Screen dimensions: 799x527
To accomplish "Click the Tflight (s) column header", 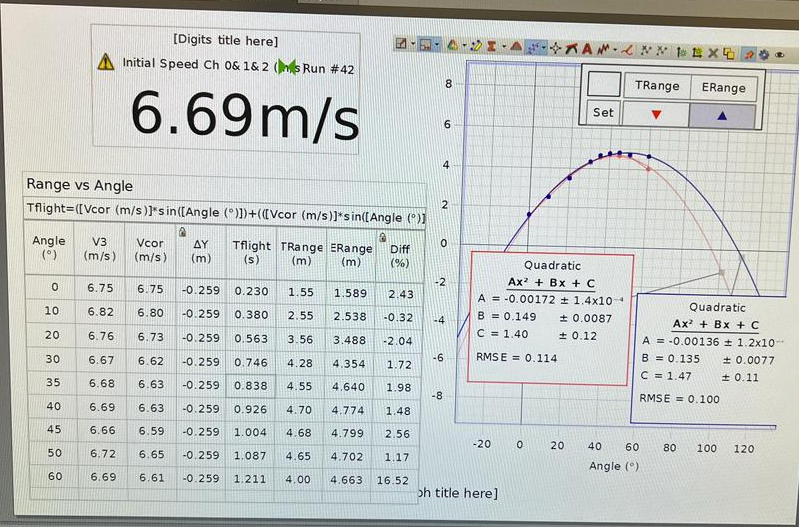I will pos(251,252).
